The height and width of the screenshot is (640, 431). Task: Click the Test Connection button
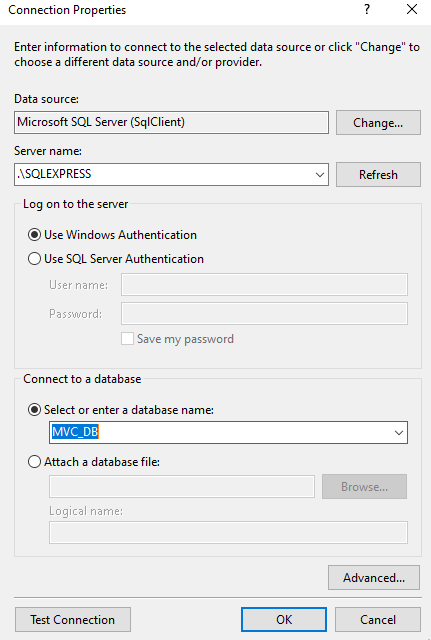(x=73, y=620)
